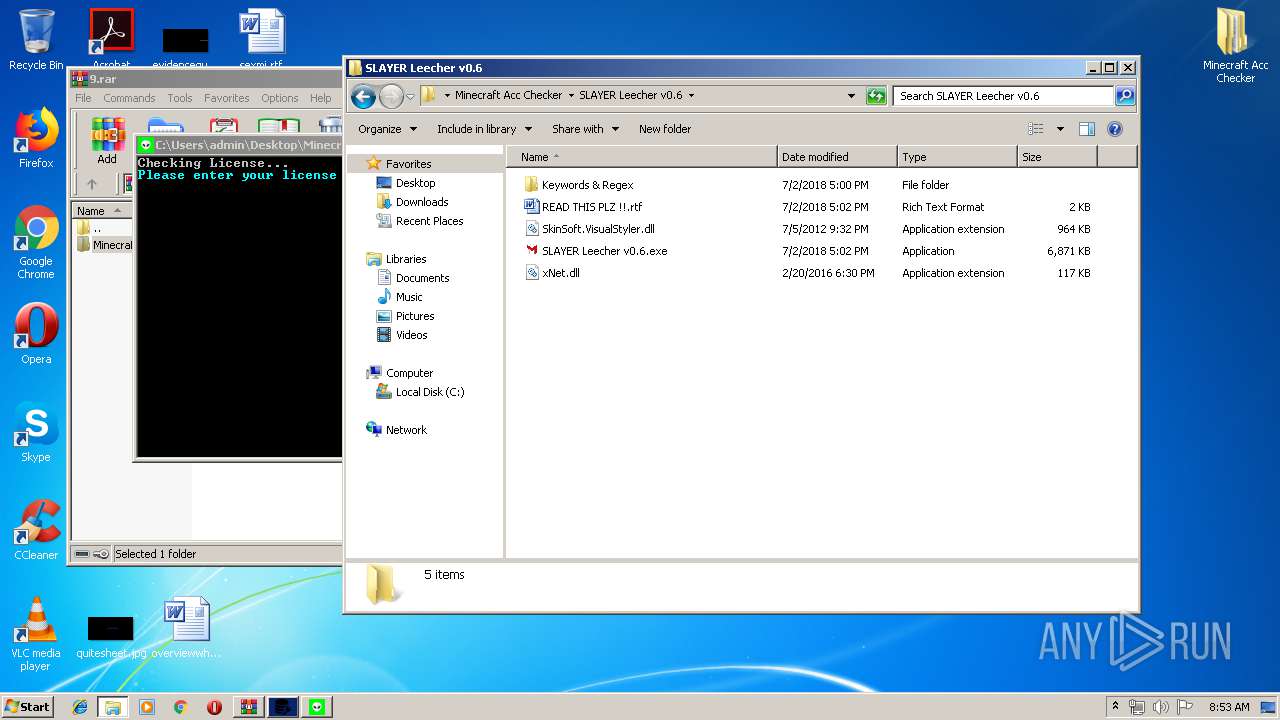Viewport: 1280px width, 720px height.
Task: Sort files by the Date modified column
Action: coord(837,157)
